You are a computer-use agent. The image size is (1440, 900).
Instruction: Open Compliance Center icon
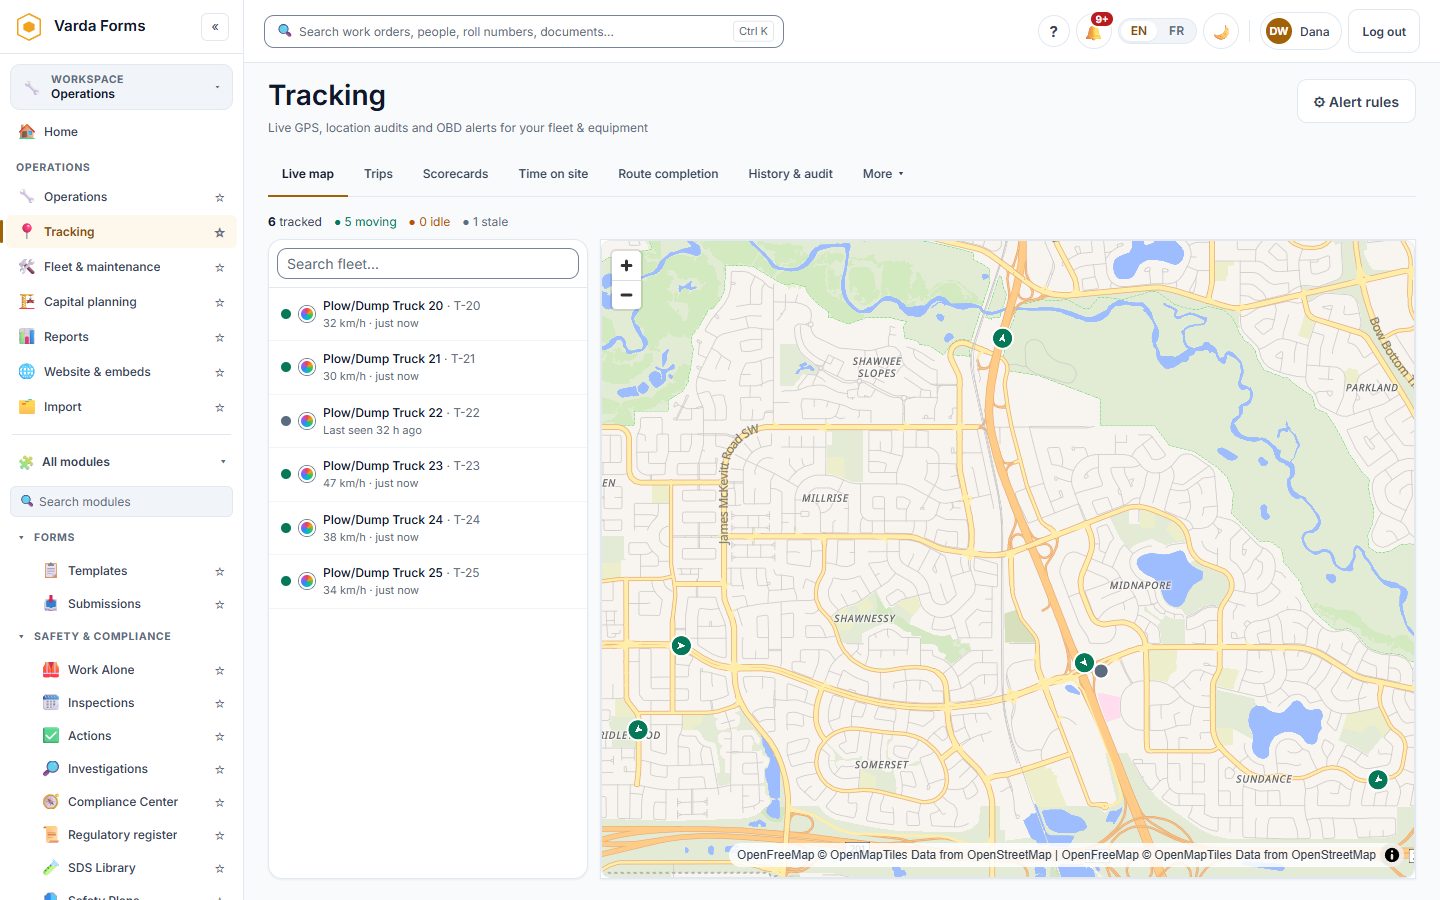51,802
